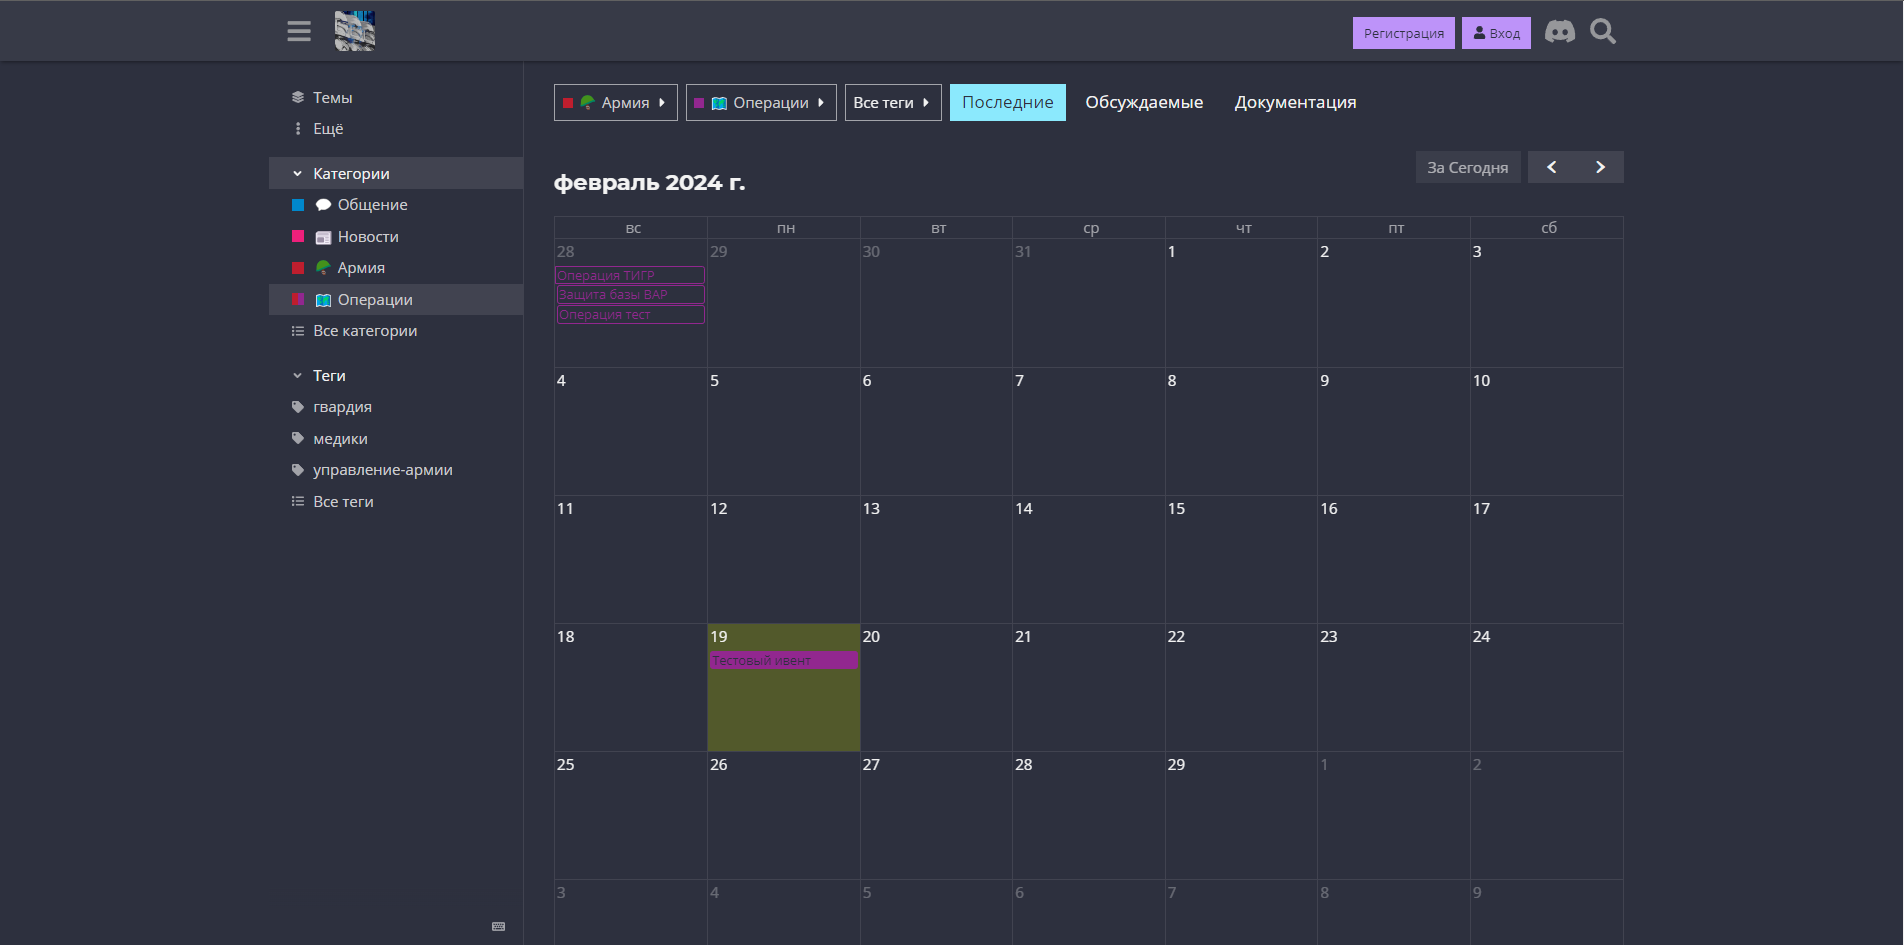
Task: Open the Тестовый ивент calendar event
Action: coord(784,660)
